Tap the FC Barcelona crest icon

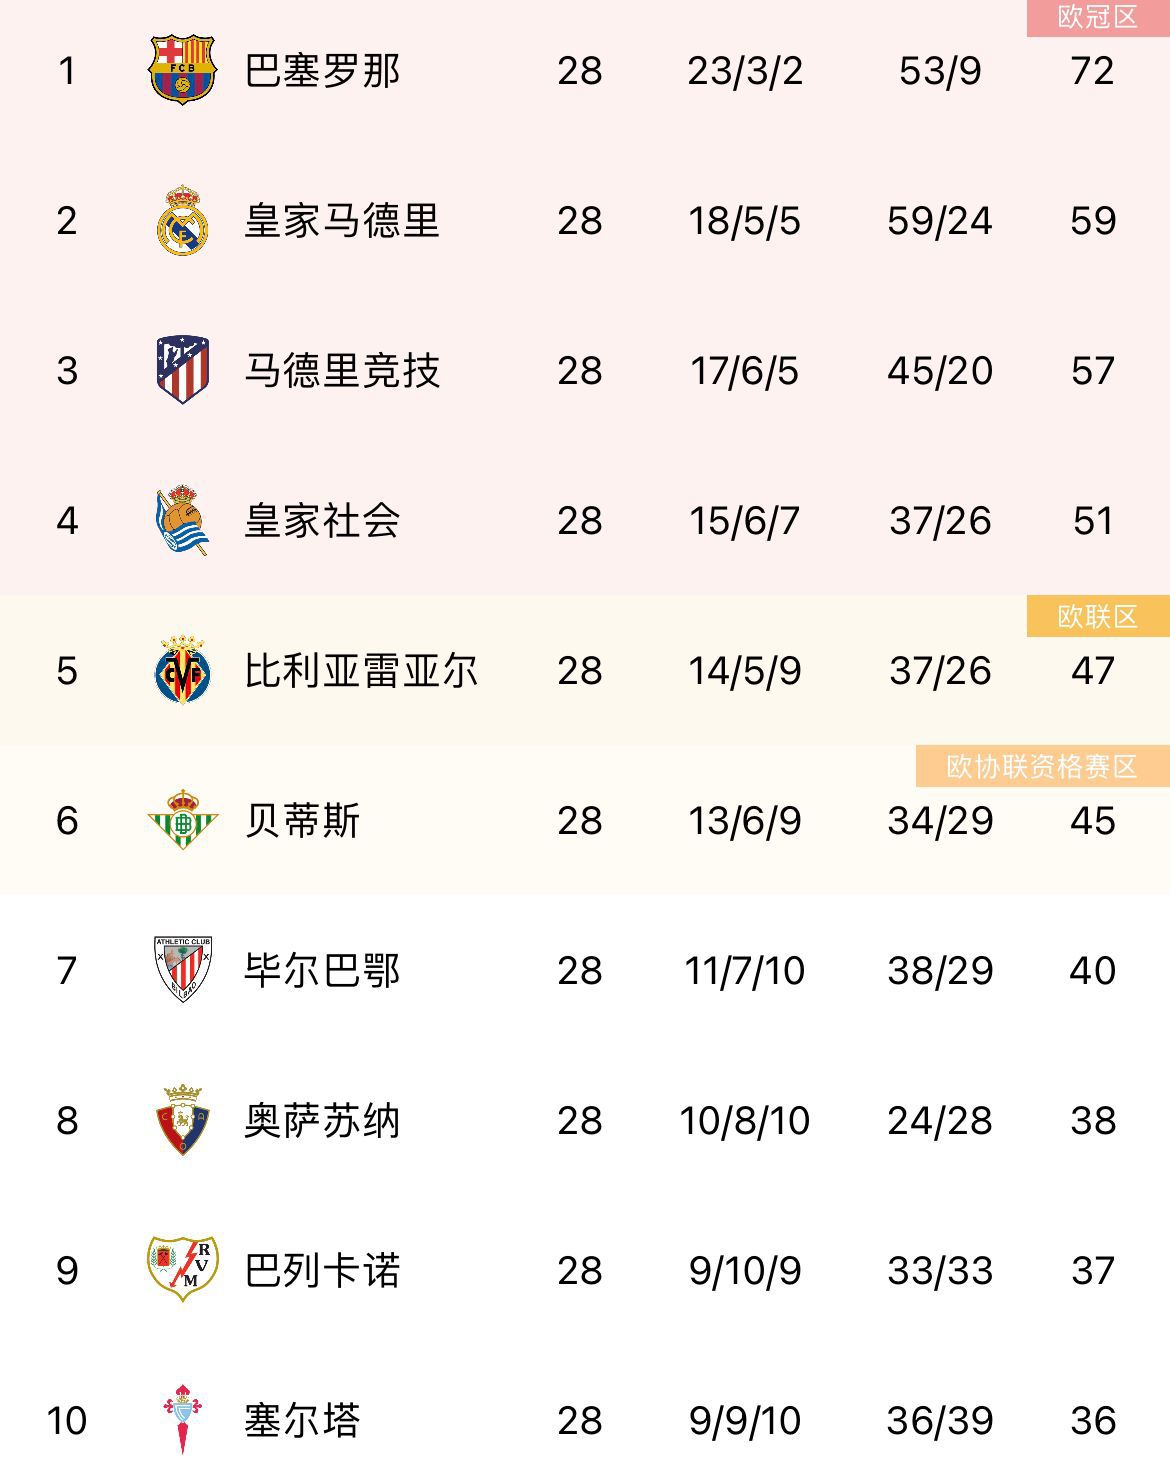(x=182, y=70)
